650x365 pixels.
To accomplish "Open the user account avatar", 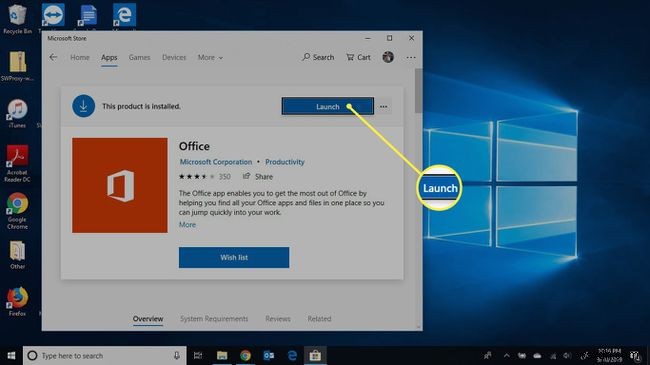I will 388,57.
